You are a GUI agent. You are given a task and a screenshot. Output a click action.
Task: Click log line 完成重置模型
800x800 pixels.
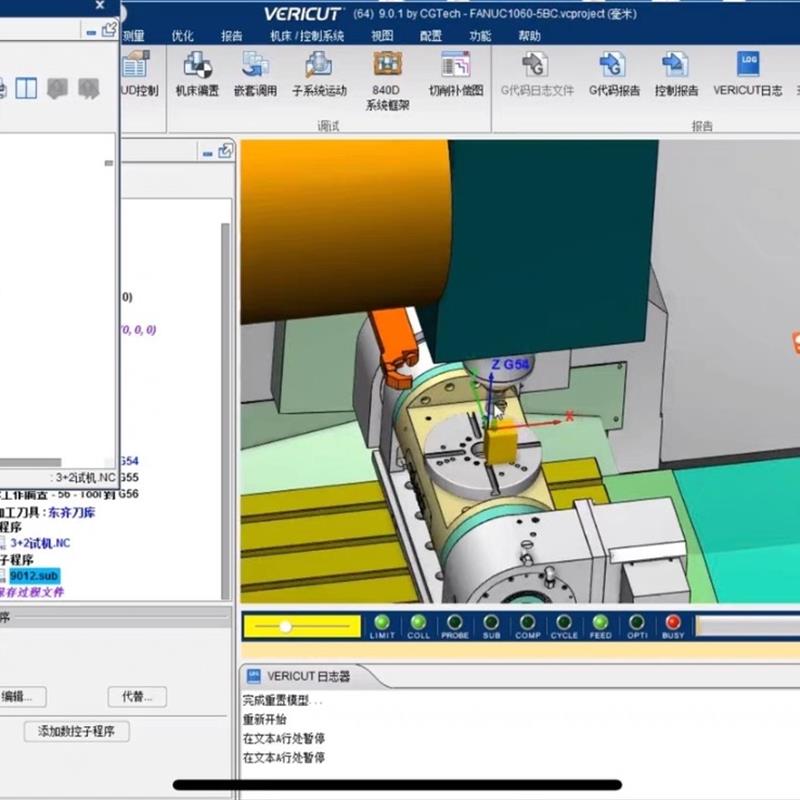click(x=282, y=701)
